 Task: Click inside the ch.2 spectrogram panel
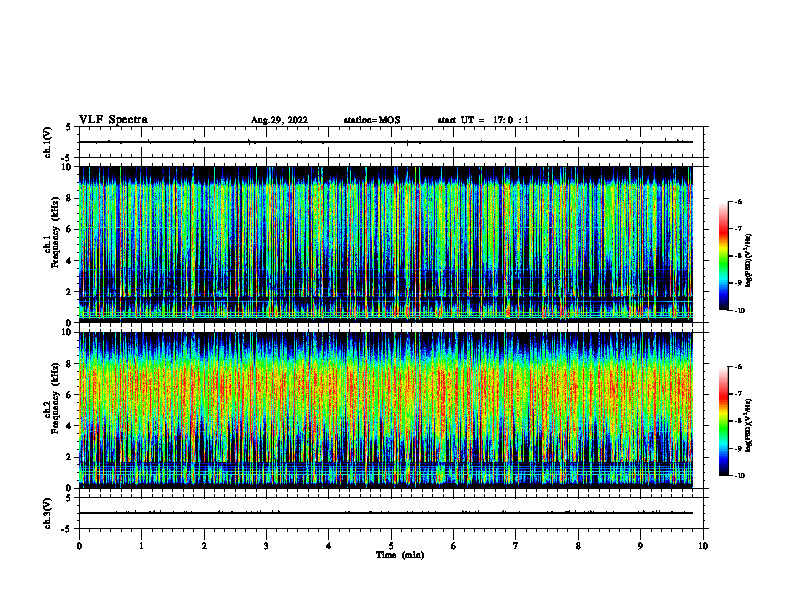click(386, 410)
